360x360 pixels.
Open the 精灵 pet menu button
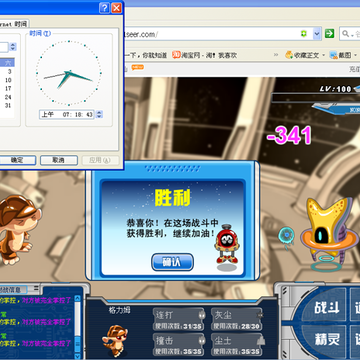[327, 340]
